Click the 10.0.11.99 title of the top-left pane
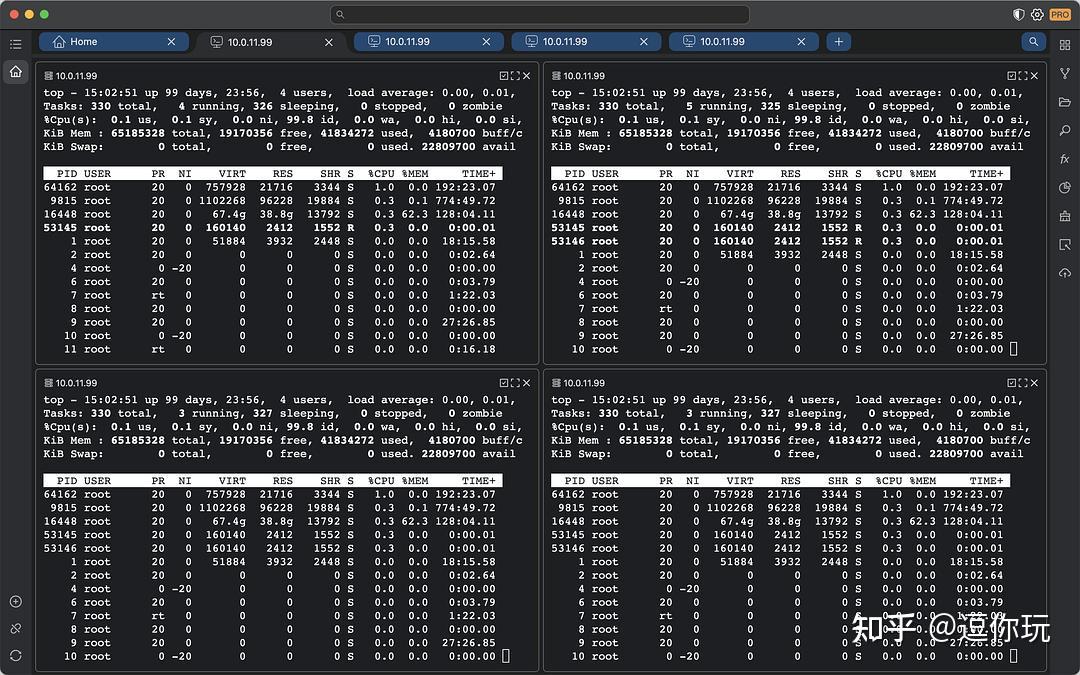 click(x=76, y=76)
